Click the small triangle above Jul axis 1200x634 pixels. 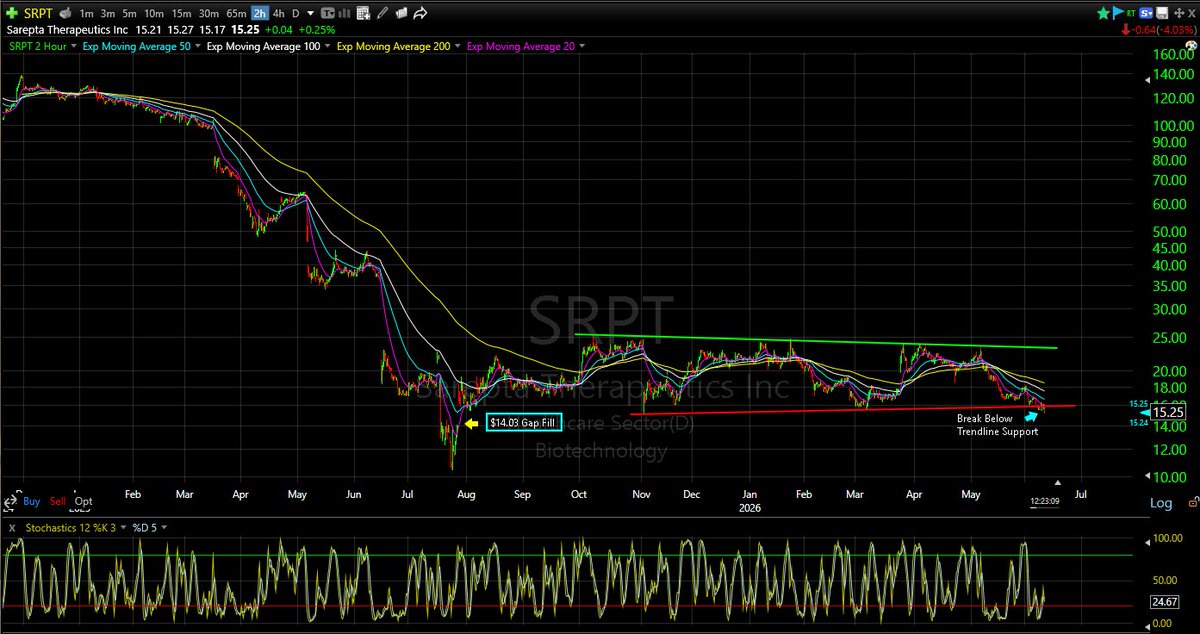(x=1058, y=483)
